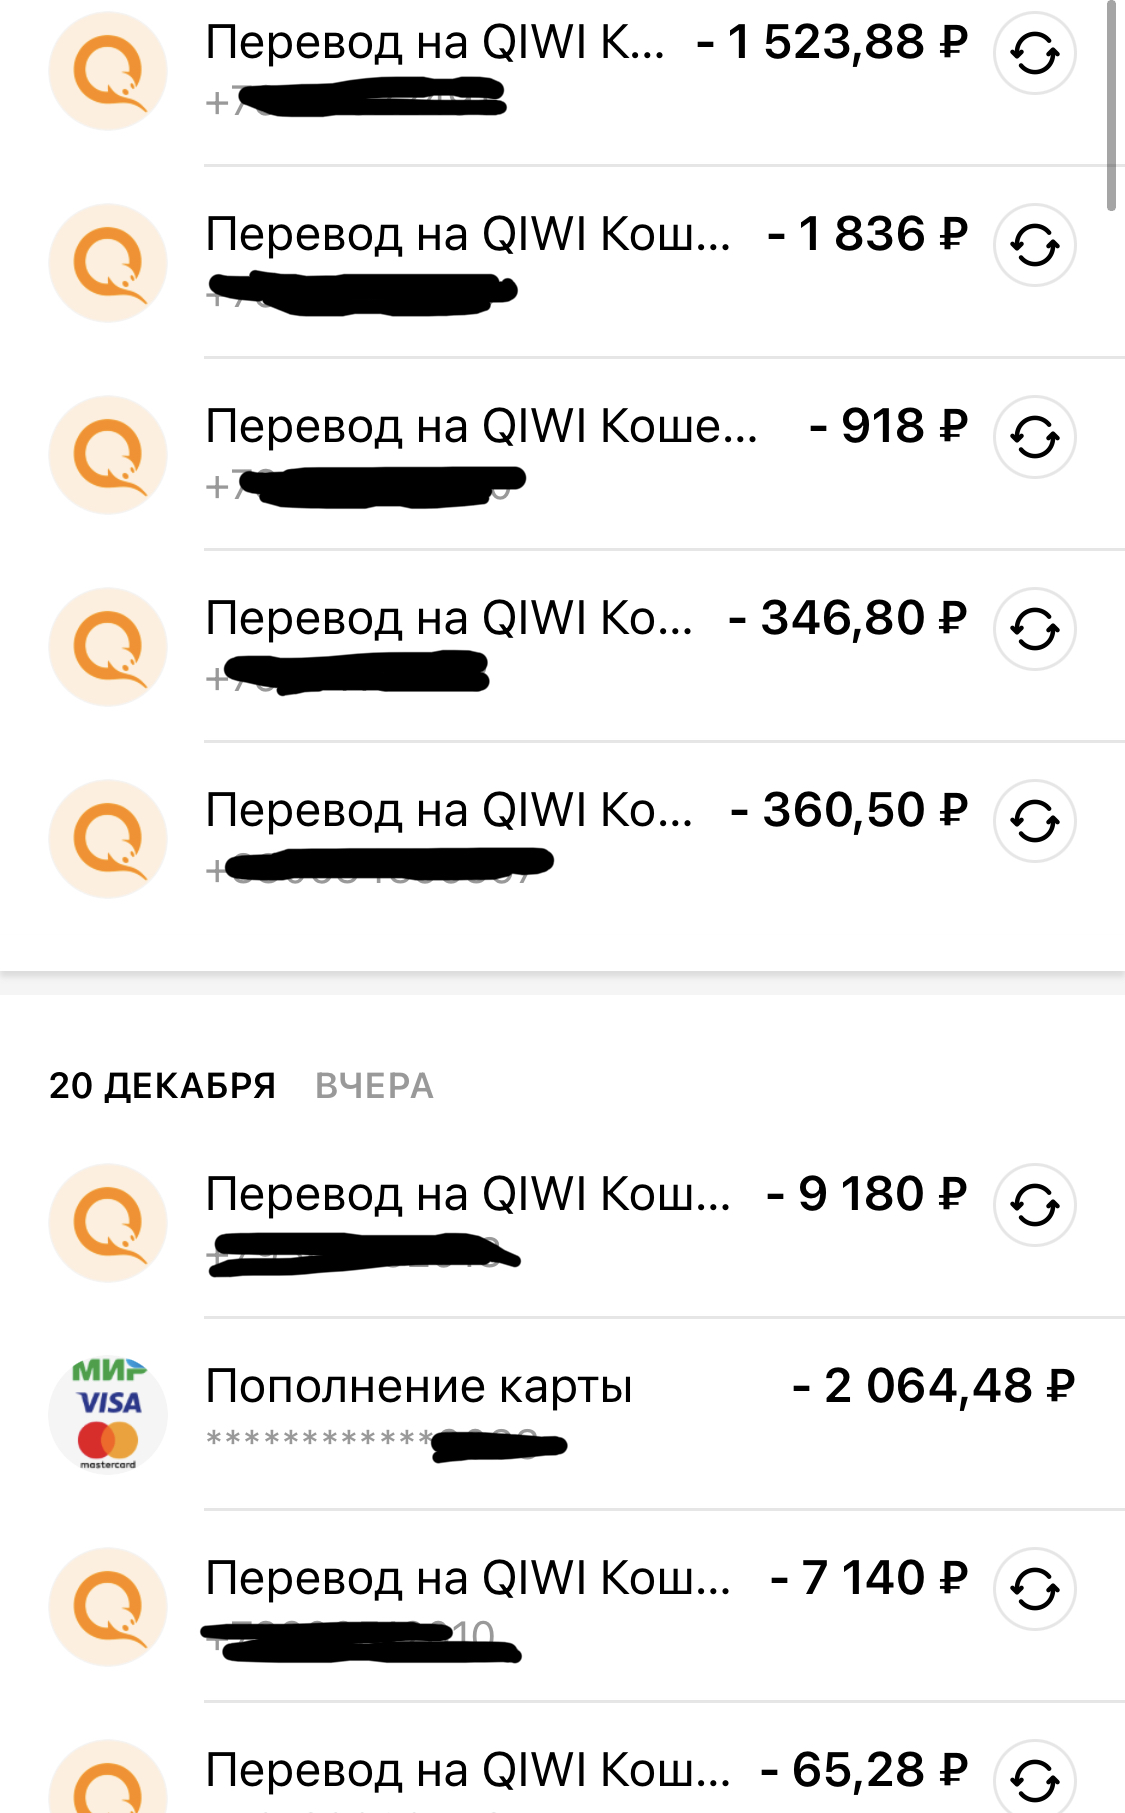
Task: Click repeat icon next to 346,80 ₽
Action: coord(1034,629)
